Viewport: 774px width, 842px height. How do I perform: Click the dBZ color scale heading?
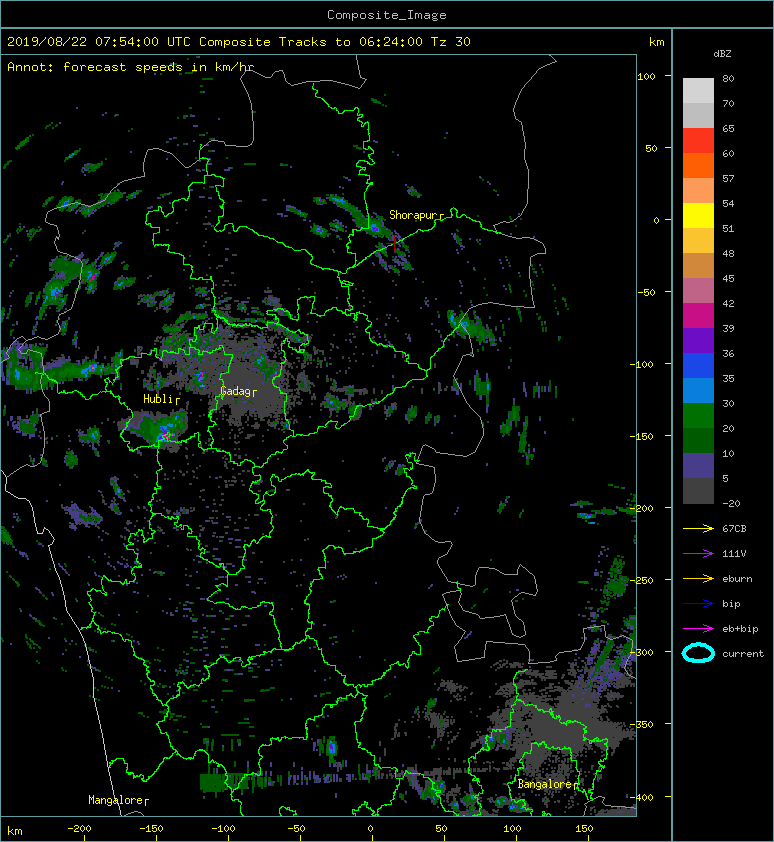tap(722, 54)
